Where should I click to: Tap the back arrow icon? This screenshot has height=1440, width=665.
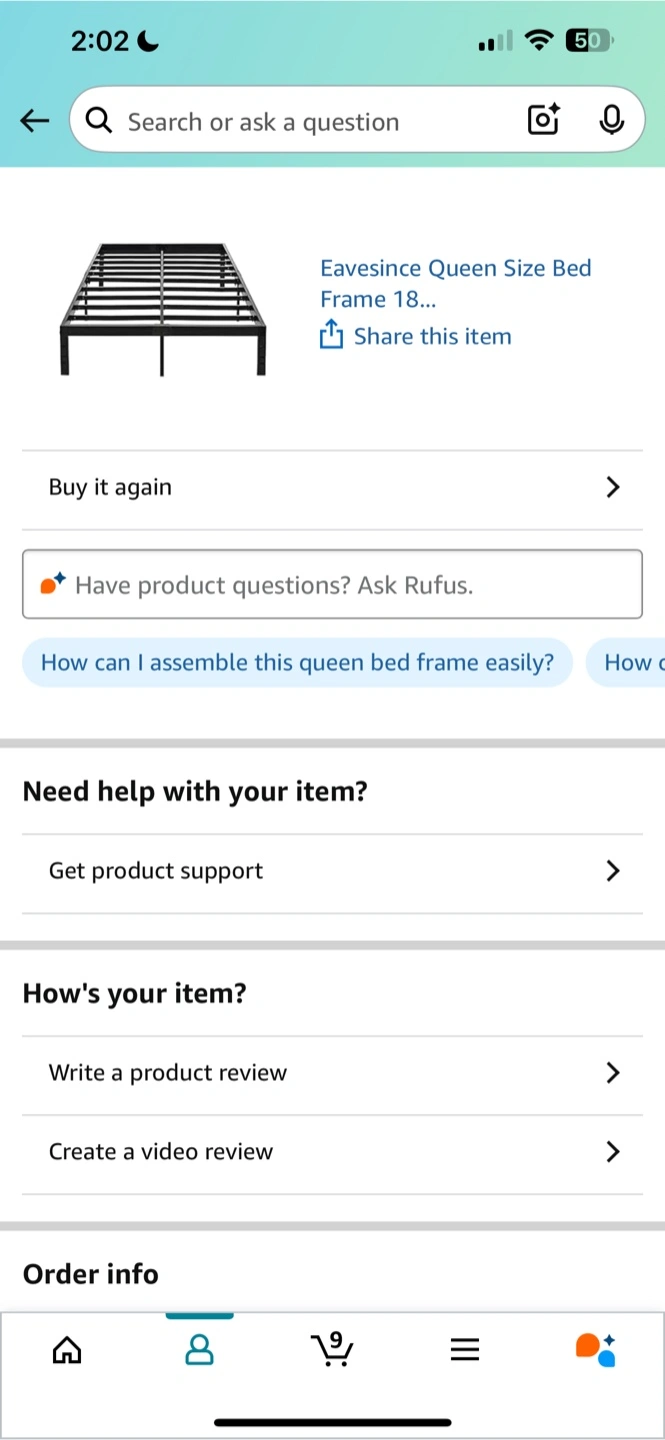pos(34,121)
